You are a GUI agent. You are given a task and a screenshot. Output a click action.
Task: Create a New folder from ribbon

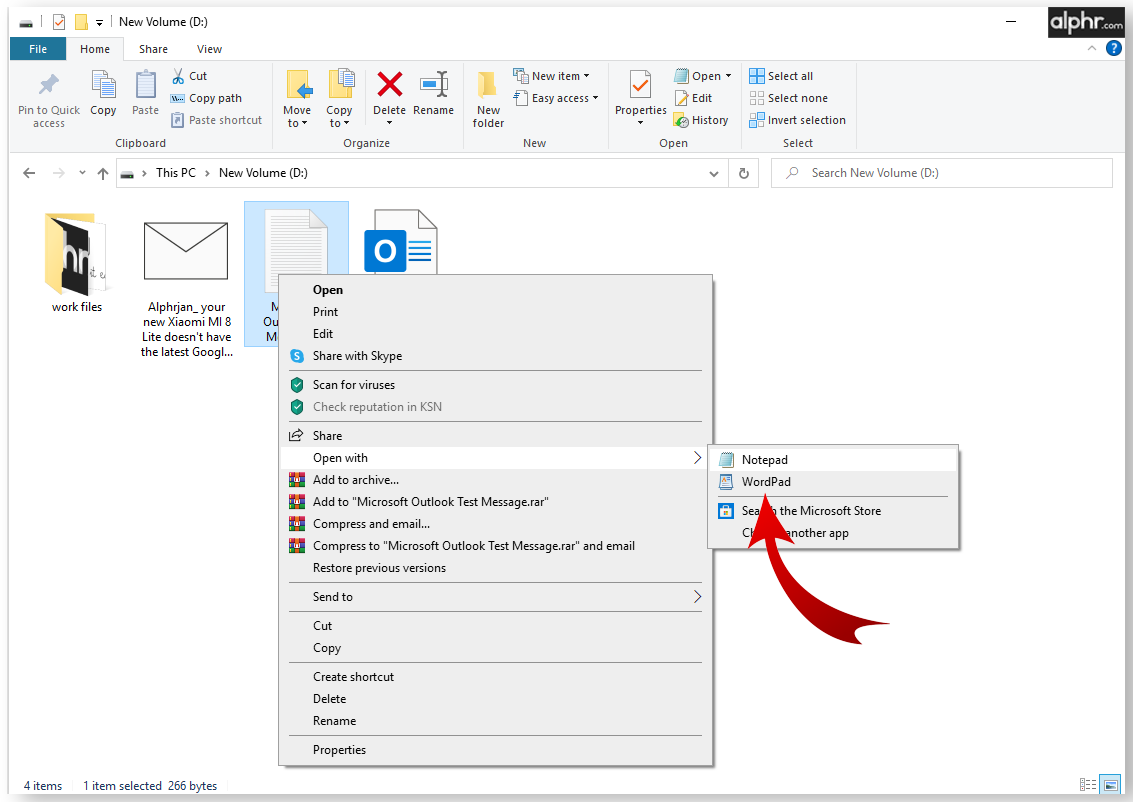point(488,100)
